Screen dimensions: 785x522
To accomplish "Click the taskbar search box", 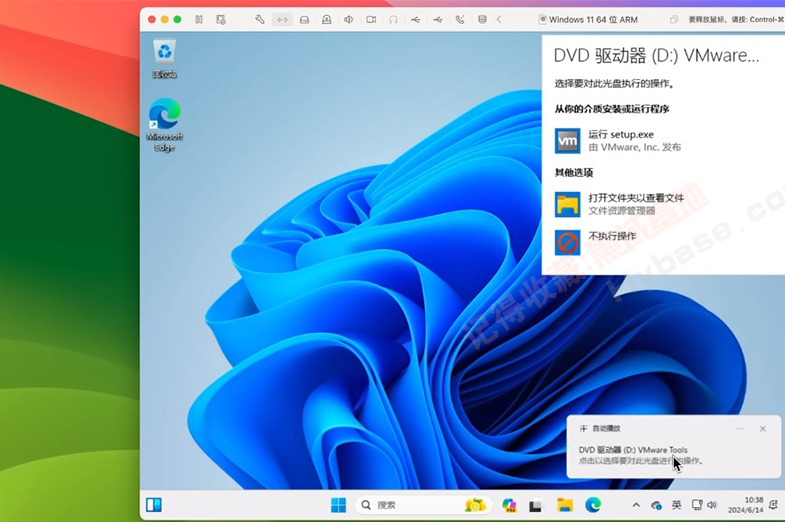I will (x=422, y=505).
